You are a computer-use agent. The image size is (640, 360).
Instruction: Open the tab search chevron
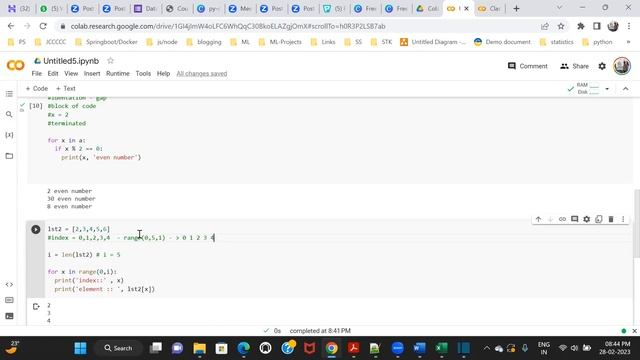(x=560, y=8)
